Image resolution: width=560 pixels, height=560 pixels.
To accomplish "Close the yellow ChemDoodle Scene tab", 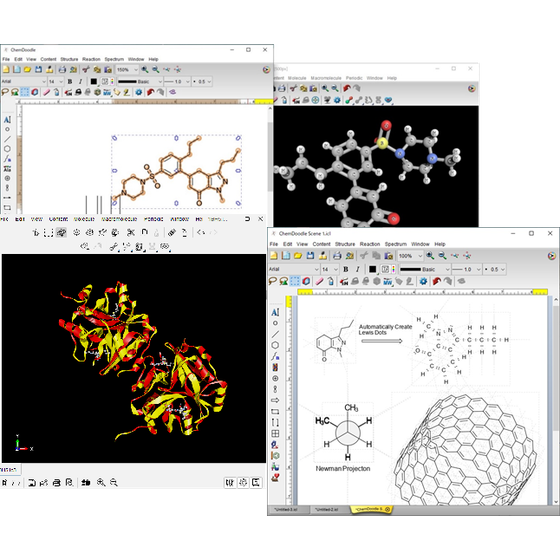I will 388,509.
